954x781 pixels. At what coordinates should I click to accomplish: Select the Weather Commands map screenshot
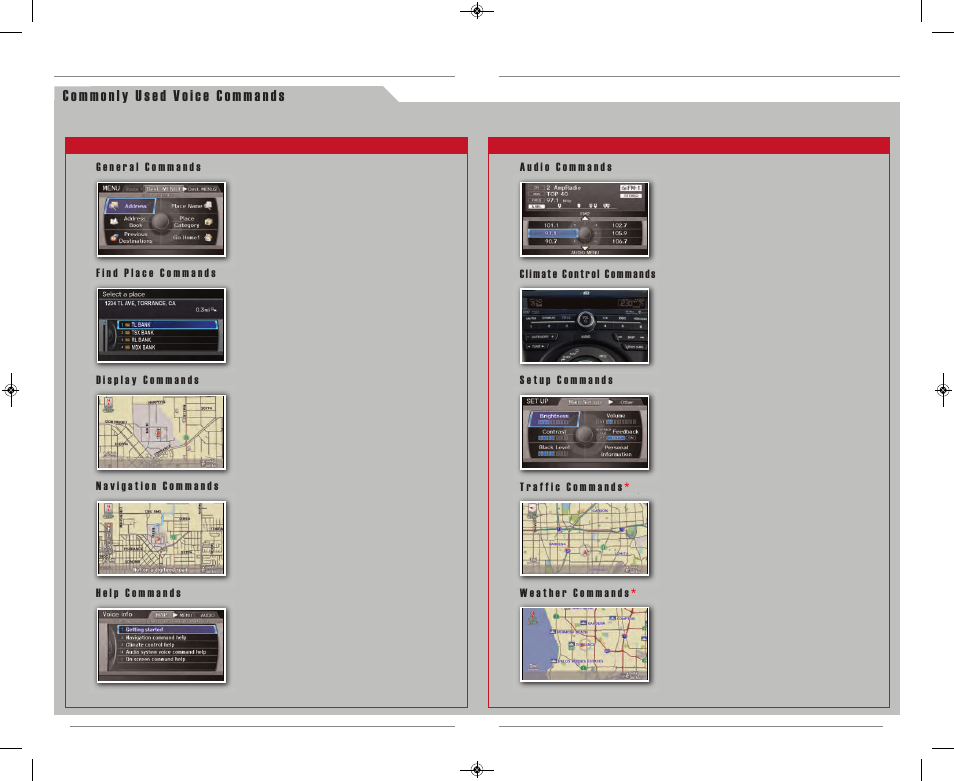(x=585, y=644)
